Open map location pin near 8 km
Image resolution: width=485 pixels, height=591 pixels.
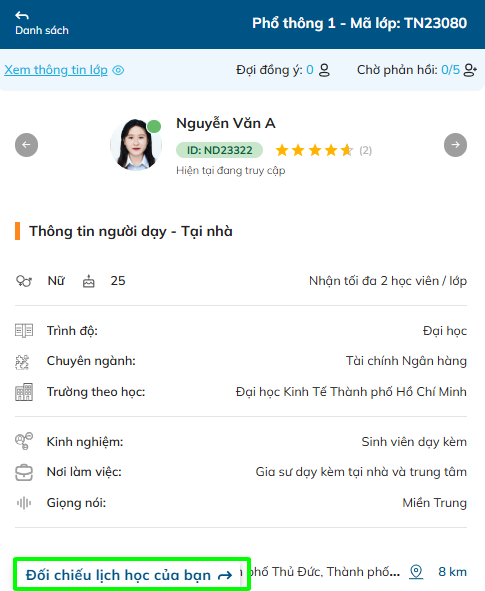pos(416,572)
